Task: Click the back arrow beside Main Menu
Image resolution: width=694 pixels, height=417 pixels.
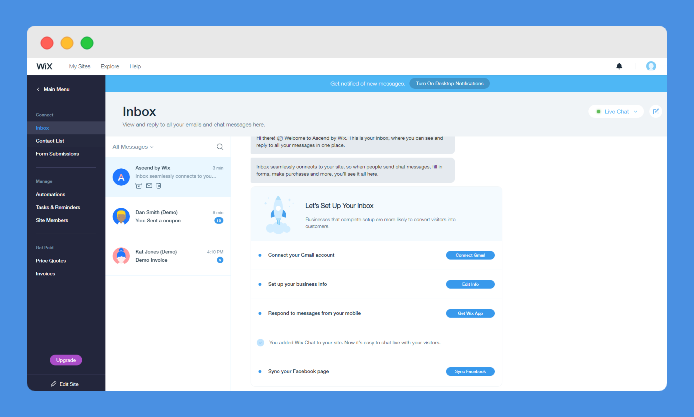Action: pyautogui.click(x=38, y=89)
